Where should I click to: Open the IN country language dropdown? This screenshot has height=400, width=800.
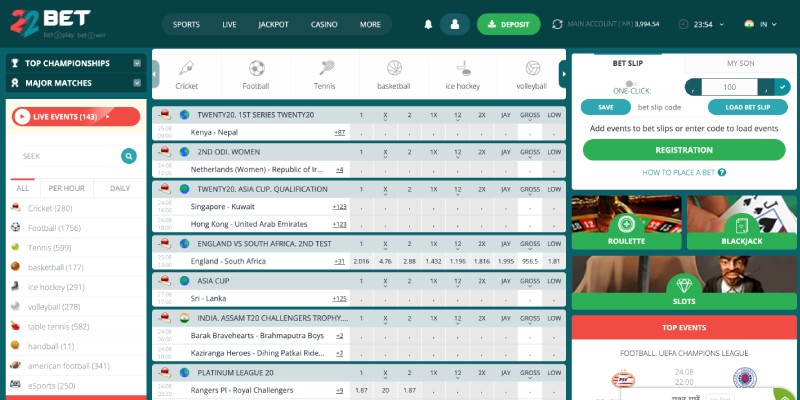click(760, 24)
